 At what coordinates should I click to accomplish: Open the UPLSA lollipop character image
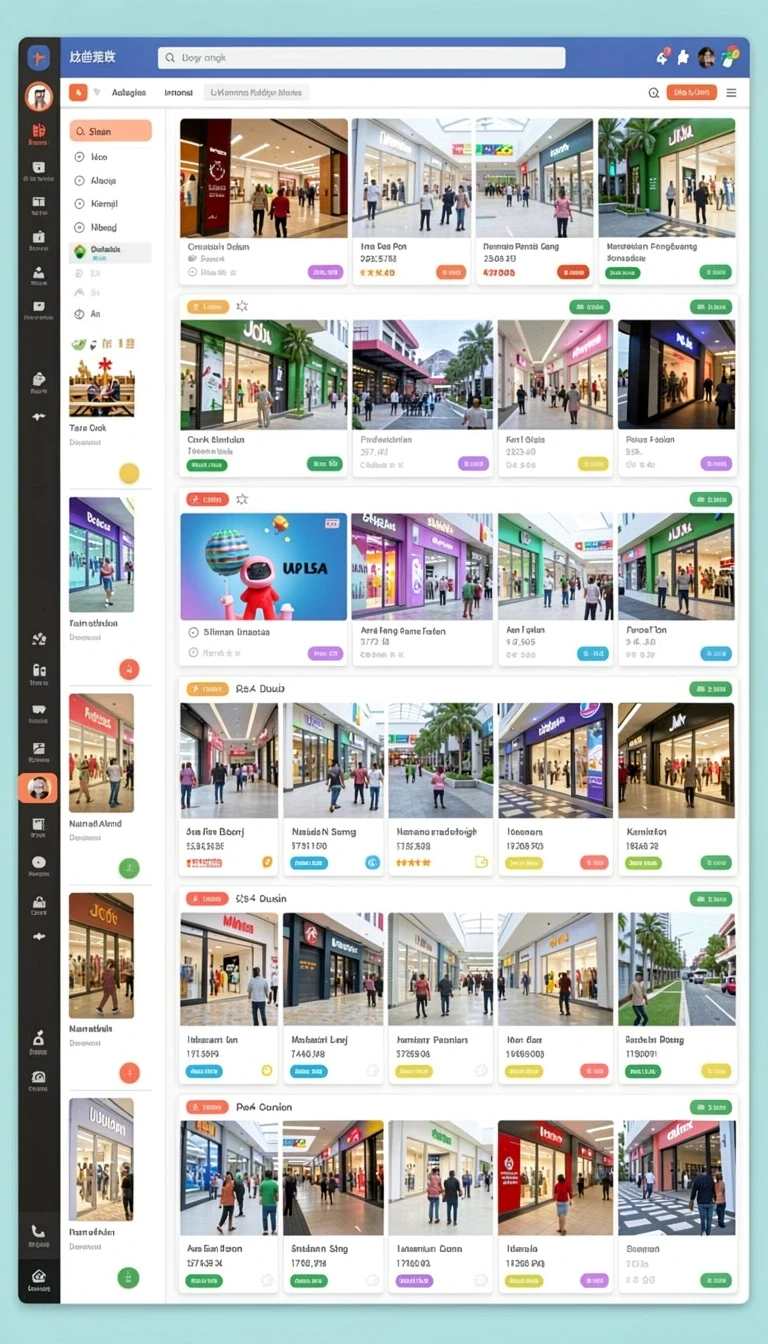coord(264,567)
